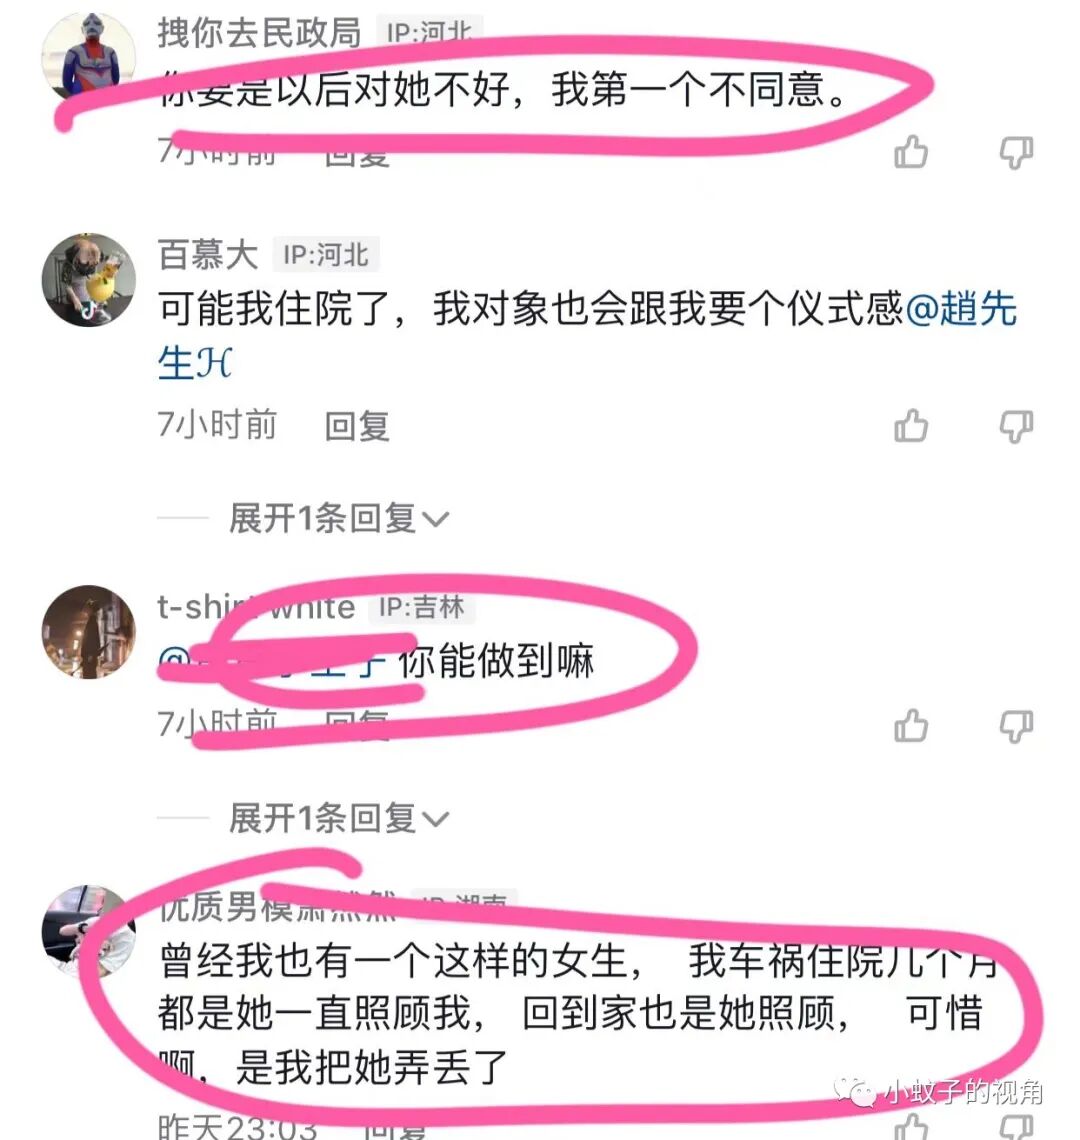Expand 展开1条回复 under t-shirt white comment
1080x1140 pixels.
[339, 819]
